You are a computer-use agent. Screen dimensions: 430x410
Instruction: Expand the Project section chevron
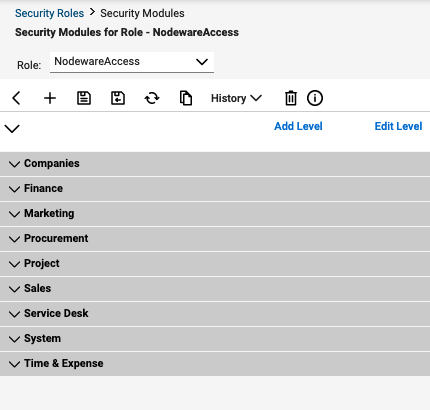(x=14, y=264)
